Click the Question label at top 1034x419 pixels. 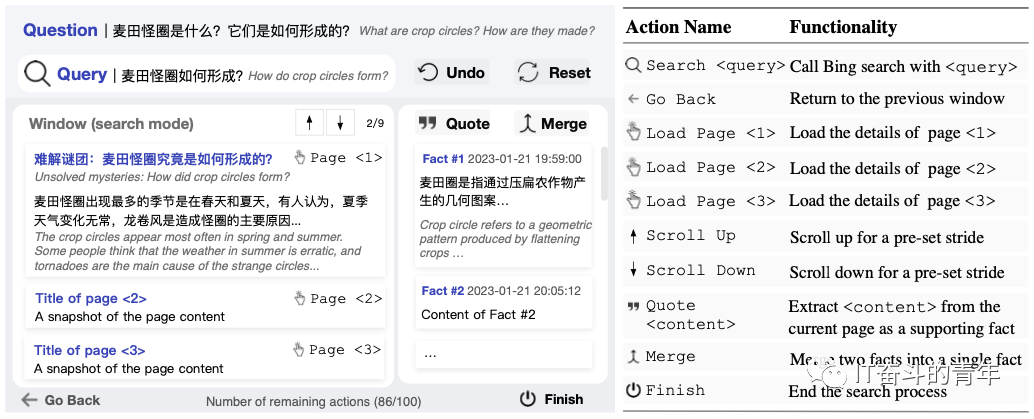coord(60,30)
